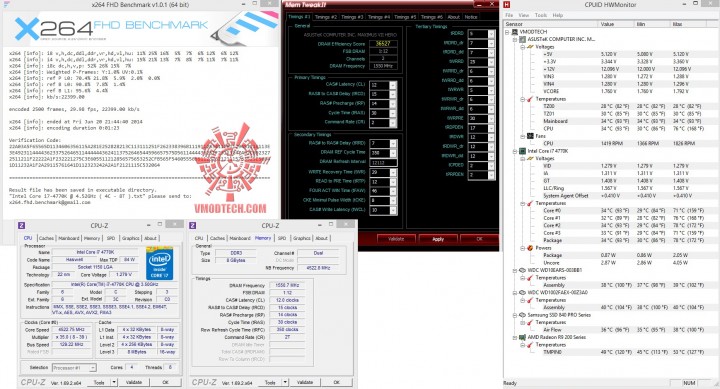Open the DRAM REF Cycle Time dropdown
Viewport: 720px width, 389px height.
393,152
